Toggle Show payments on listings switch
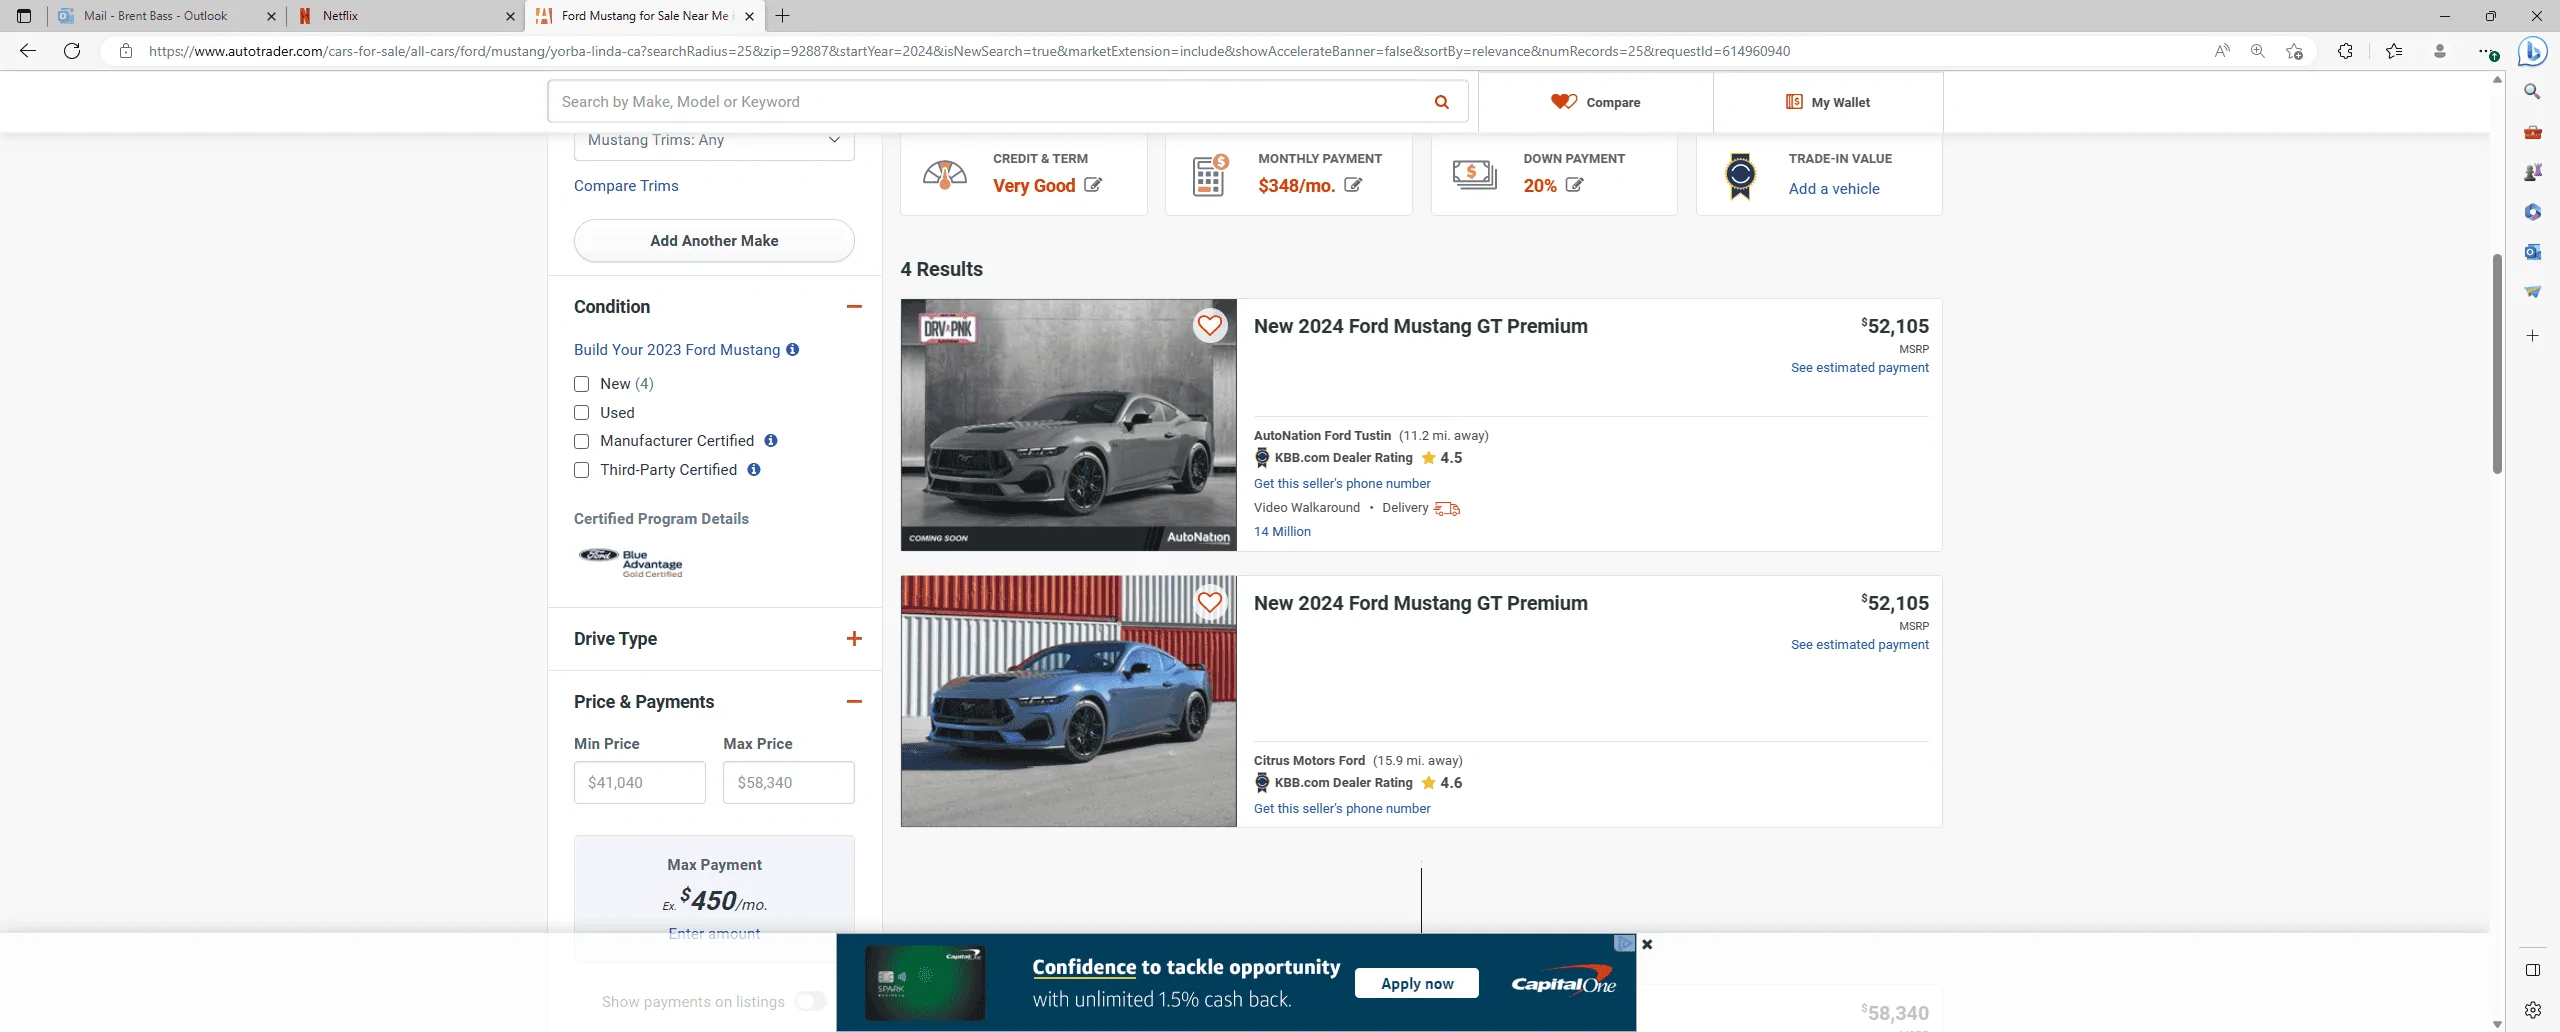 point(810,1001)
